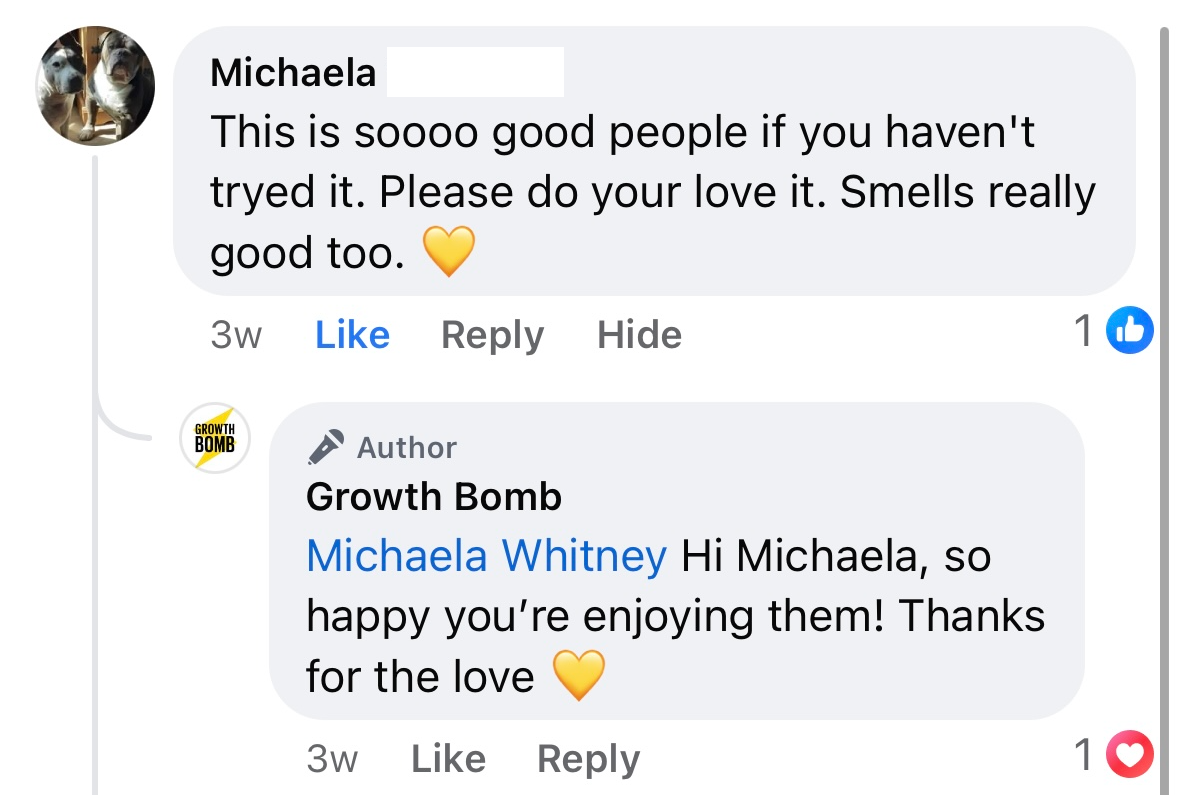View reaction count beside the red heart
1178x795 pixels.
pyautogui.click(x=1083, y=756)
